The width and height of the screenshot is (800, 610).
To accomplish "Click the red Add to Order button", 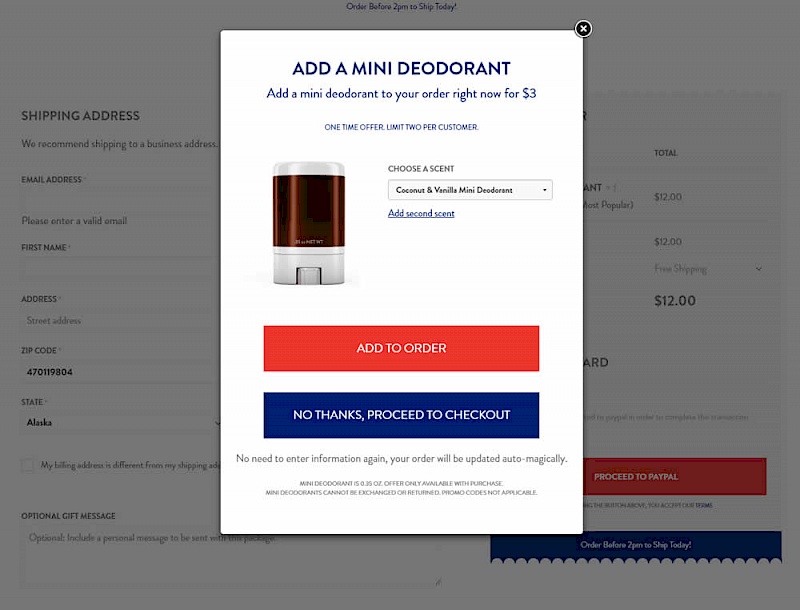I will (x=401, y=348).
